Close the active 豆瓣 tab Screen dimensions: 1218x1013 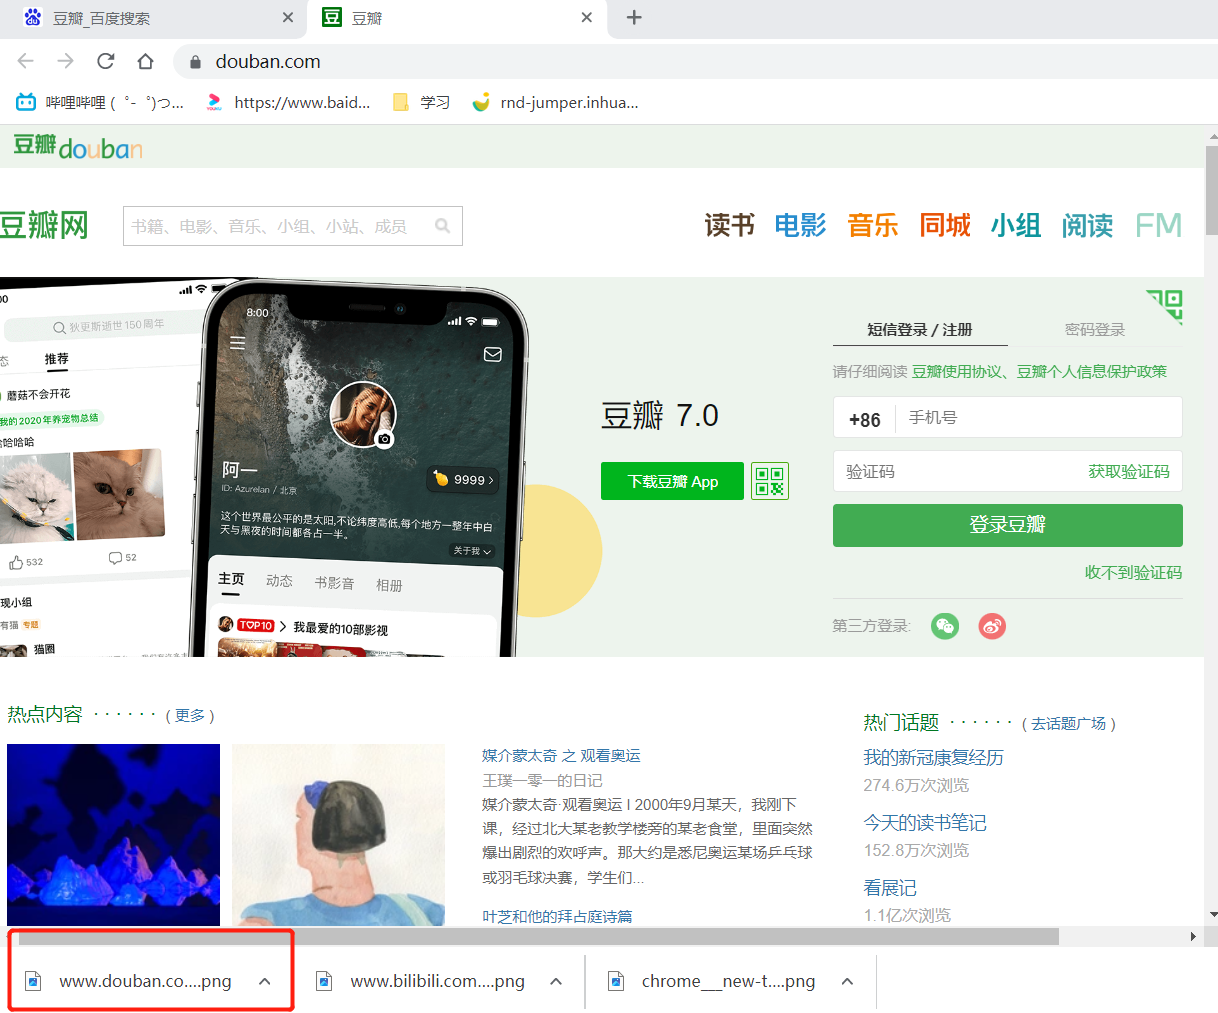coord(587,17)
